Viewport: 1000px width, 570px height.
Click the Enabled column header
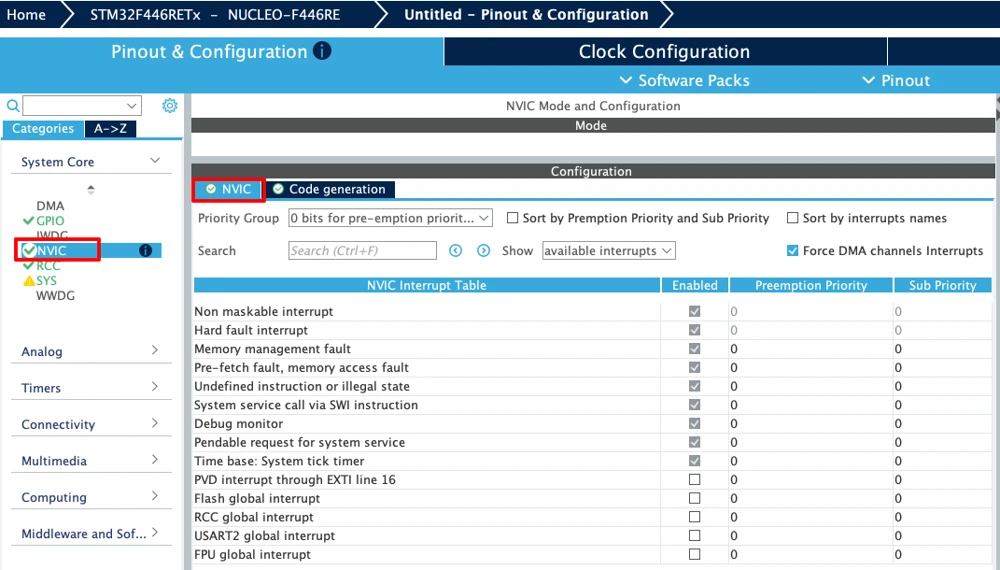pos(695,285)
